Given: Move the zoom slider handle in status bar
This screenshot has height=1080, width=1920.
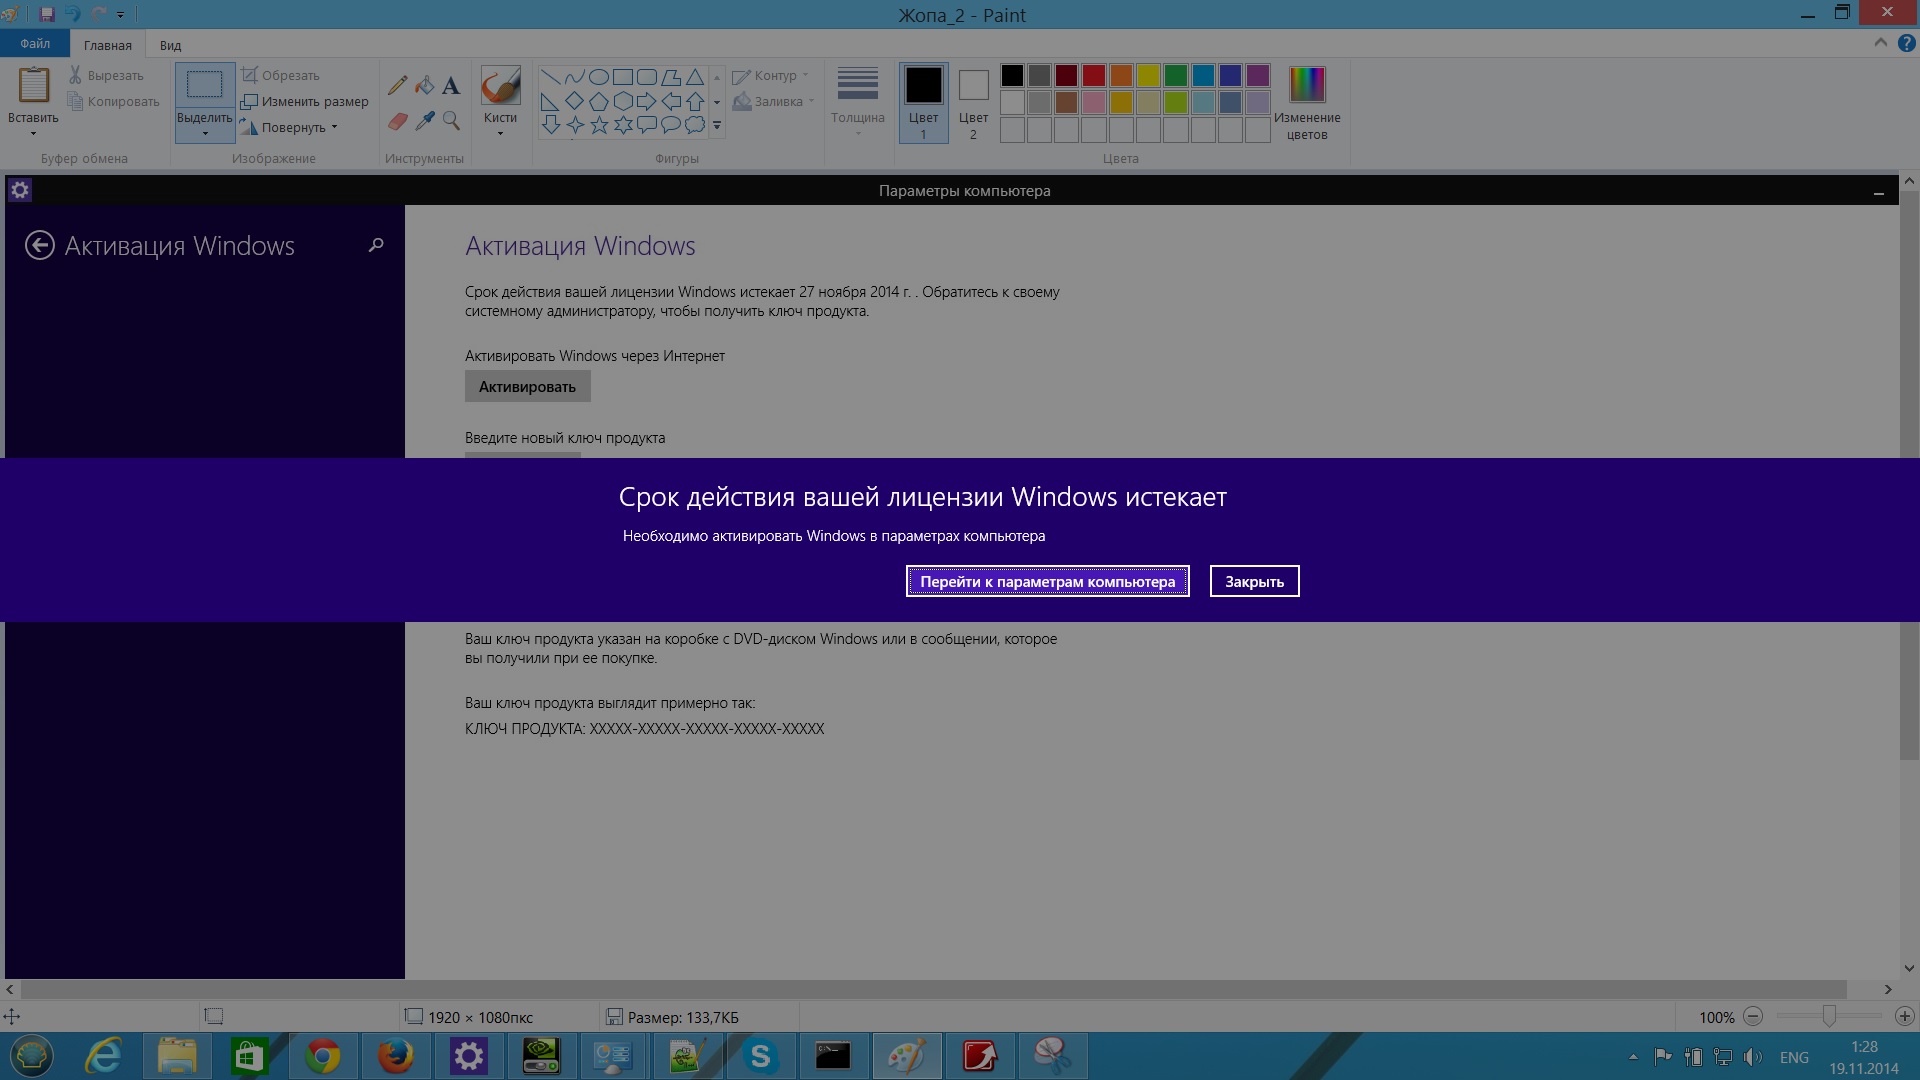Looking at the screenshot, I should (1828, 1016).
